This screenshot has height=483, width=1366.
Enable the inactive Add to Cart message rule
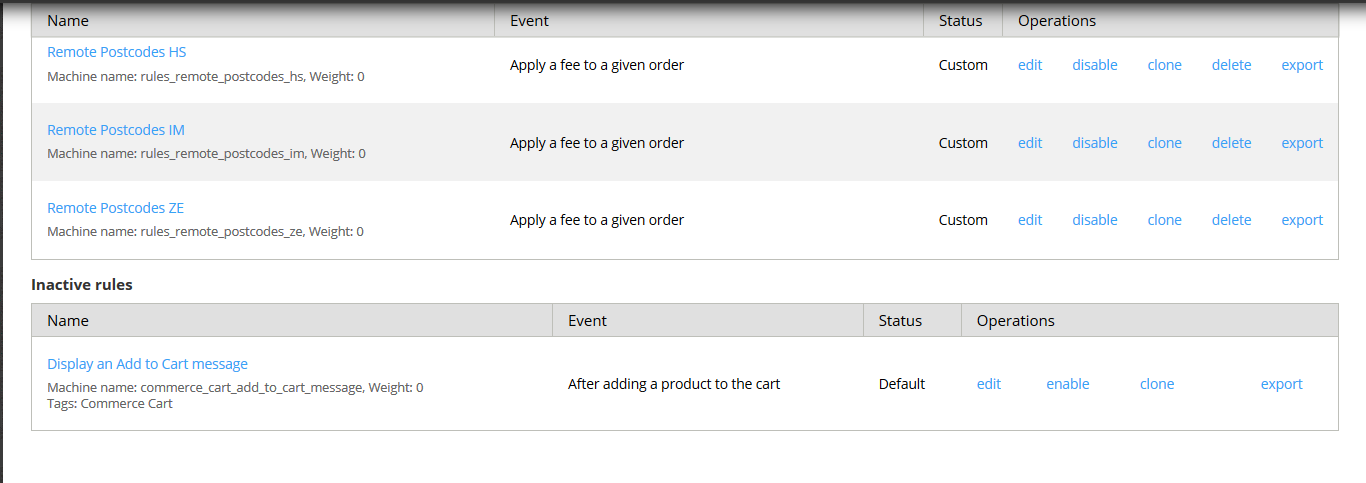[x=1068, y=384]
